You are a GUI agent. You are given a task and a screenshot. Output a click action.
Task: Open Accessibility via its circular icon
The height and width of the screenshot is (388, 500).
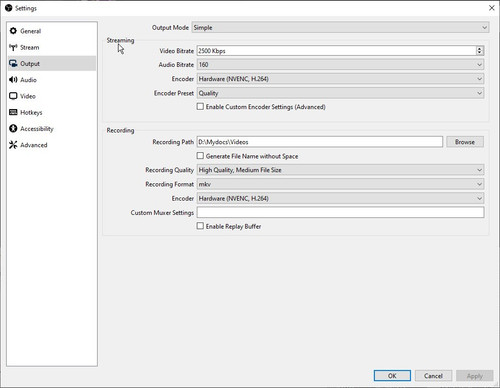pos(13,128)
